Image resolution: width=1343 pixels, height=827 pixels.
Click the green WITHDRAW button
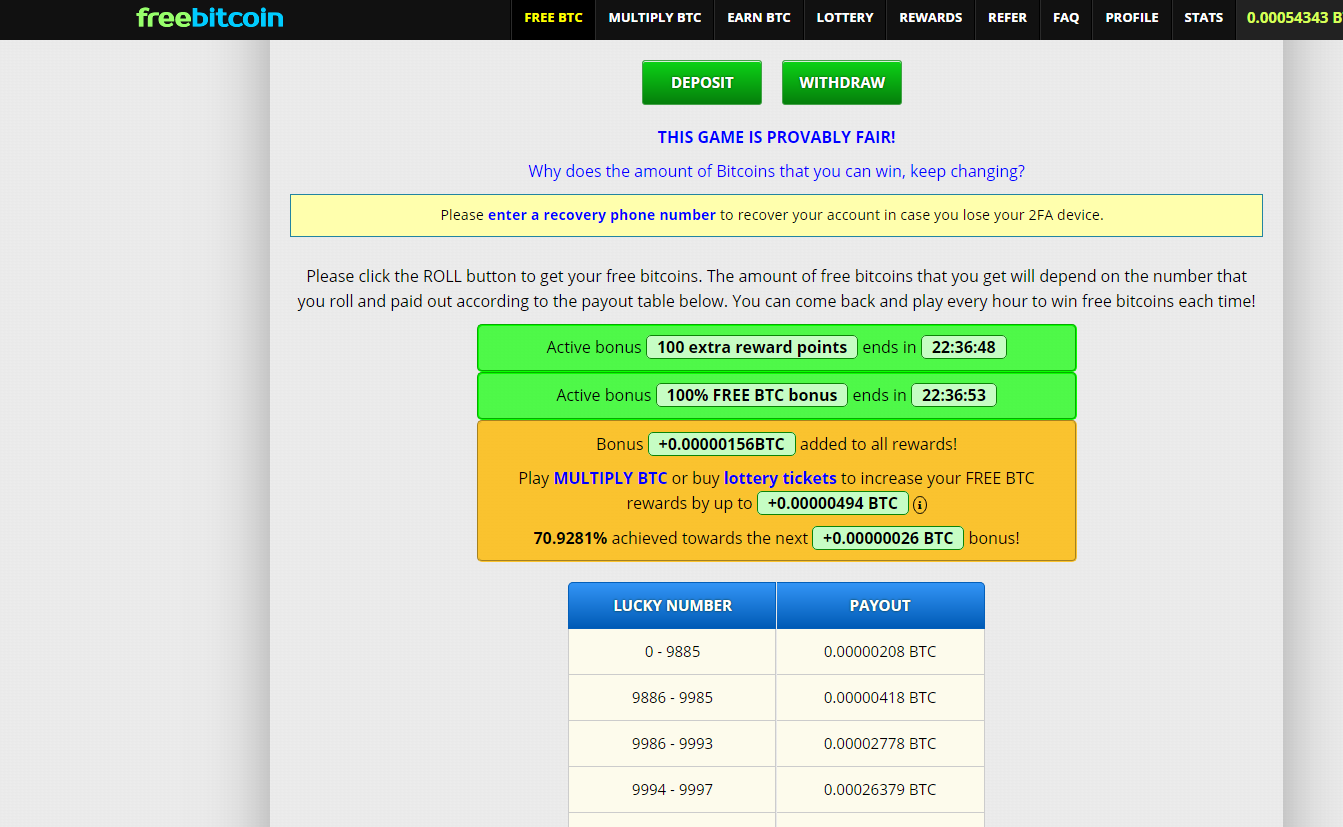[842, 83]
